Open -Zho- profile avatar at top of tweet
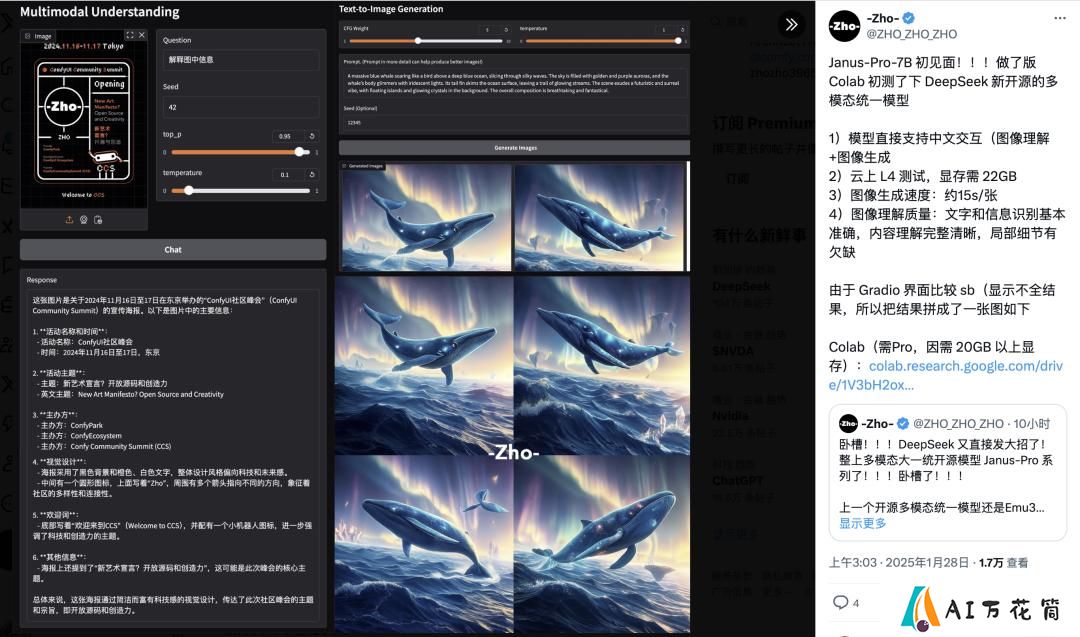The height and width of the screenshot is (637, 1080). [x=844, y=26]
